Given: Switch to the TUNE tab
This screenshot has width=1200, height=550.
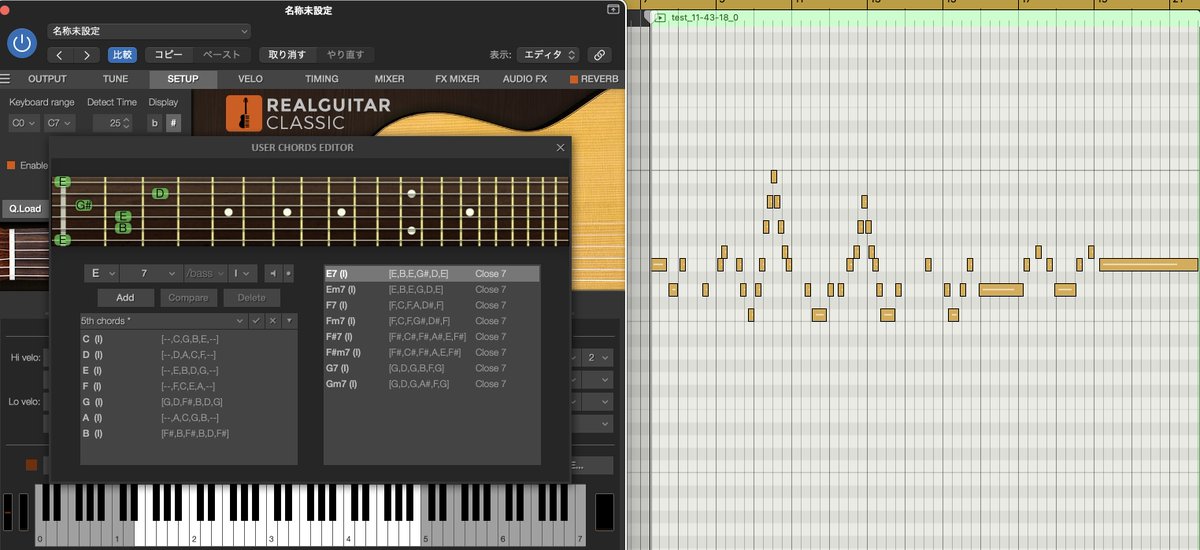Looking at the screenshot, I should click(x=115, y=79).
